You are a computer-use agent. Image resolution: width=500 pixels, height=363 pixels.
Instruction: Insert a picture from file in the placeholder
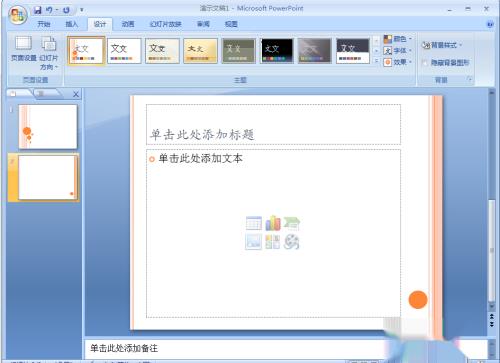pos(253,242)
